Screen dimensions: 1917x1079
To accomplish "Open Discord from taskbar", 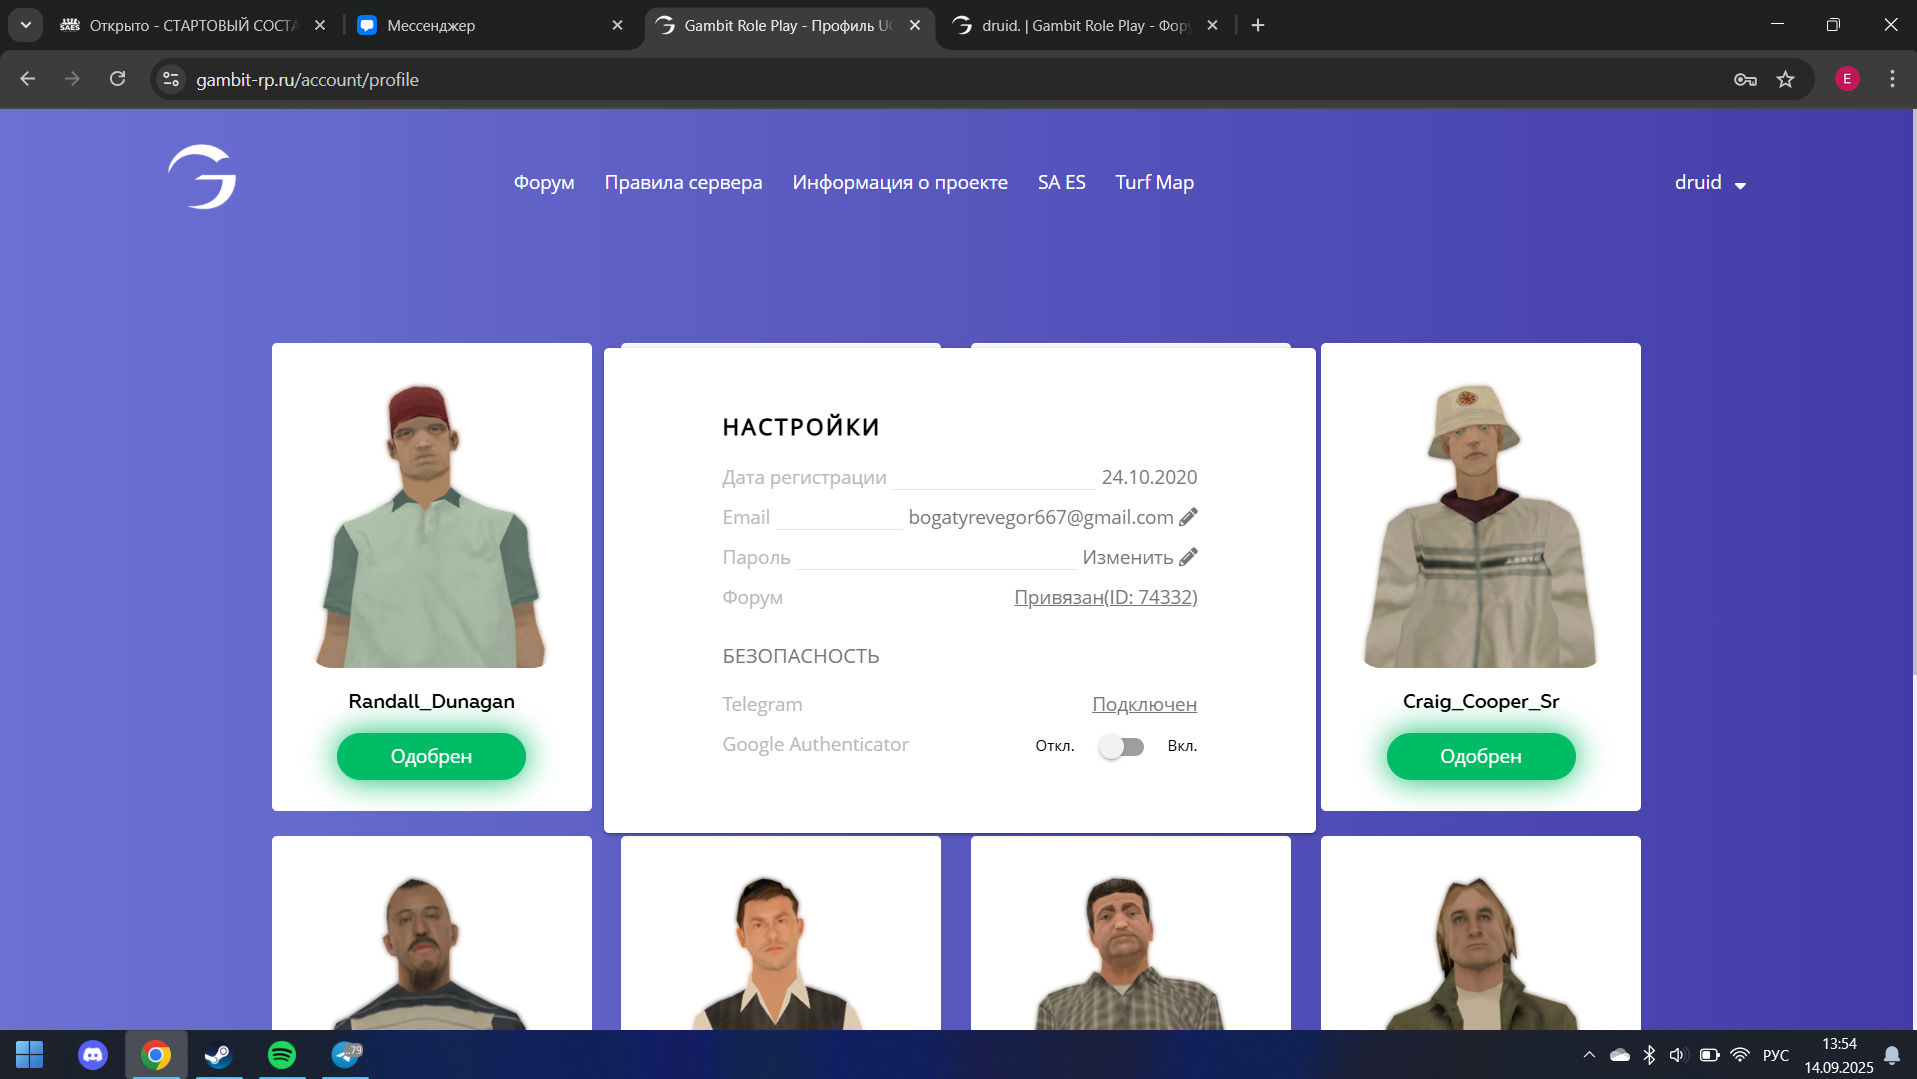I will (x=93, y=1055).
